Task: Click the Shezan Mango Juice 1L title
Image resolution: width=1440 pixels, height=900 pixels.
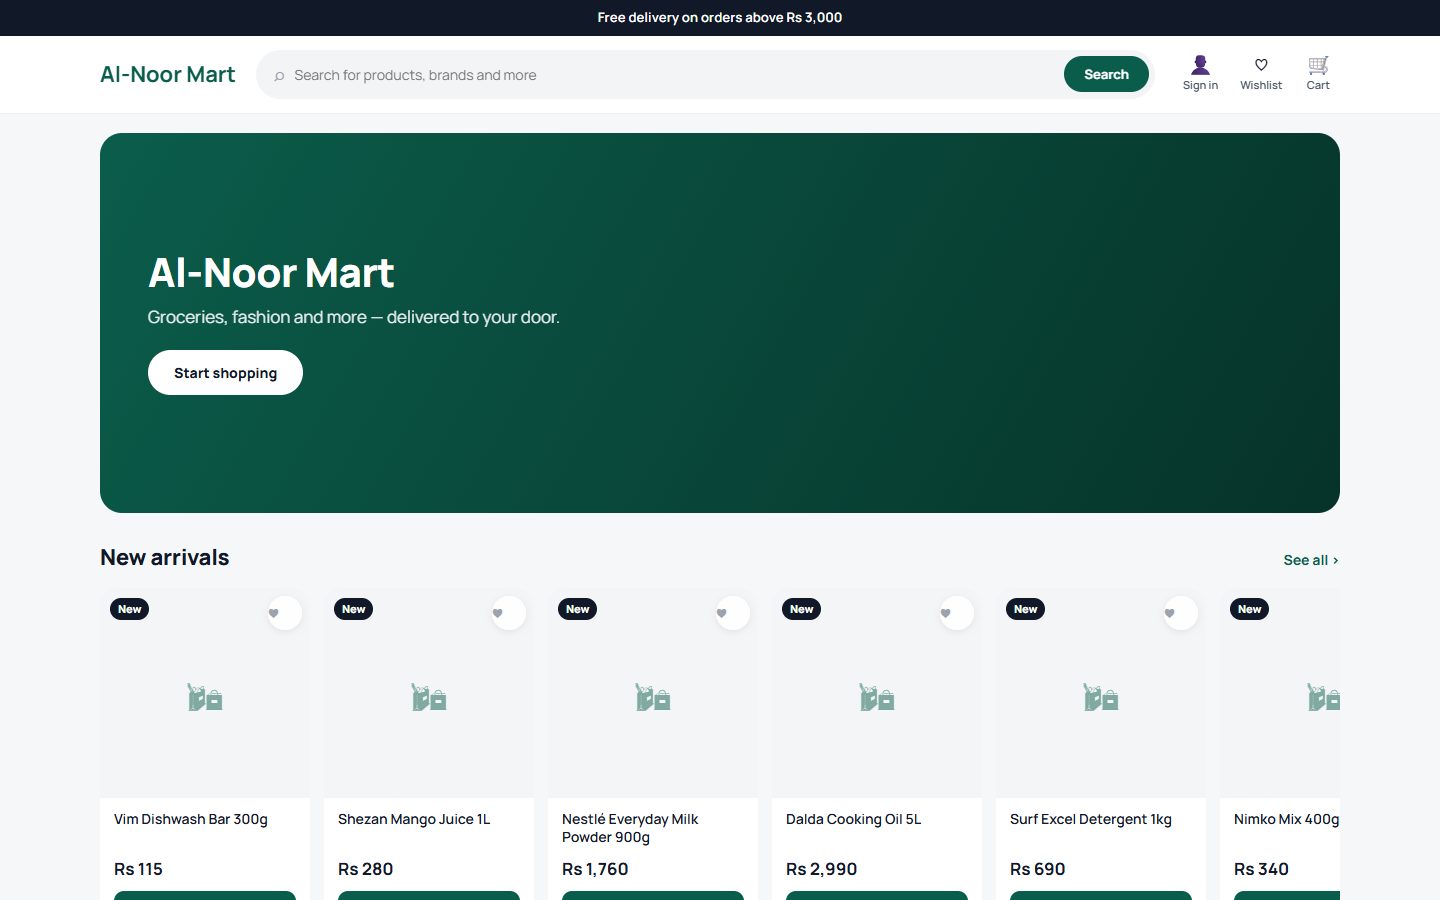Action: tap(414, 819)
